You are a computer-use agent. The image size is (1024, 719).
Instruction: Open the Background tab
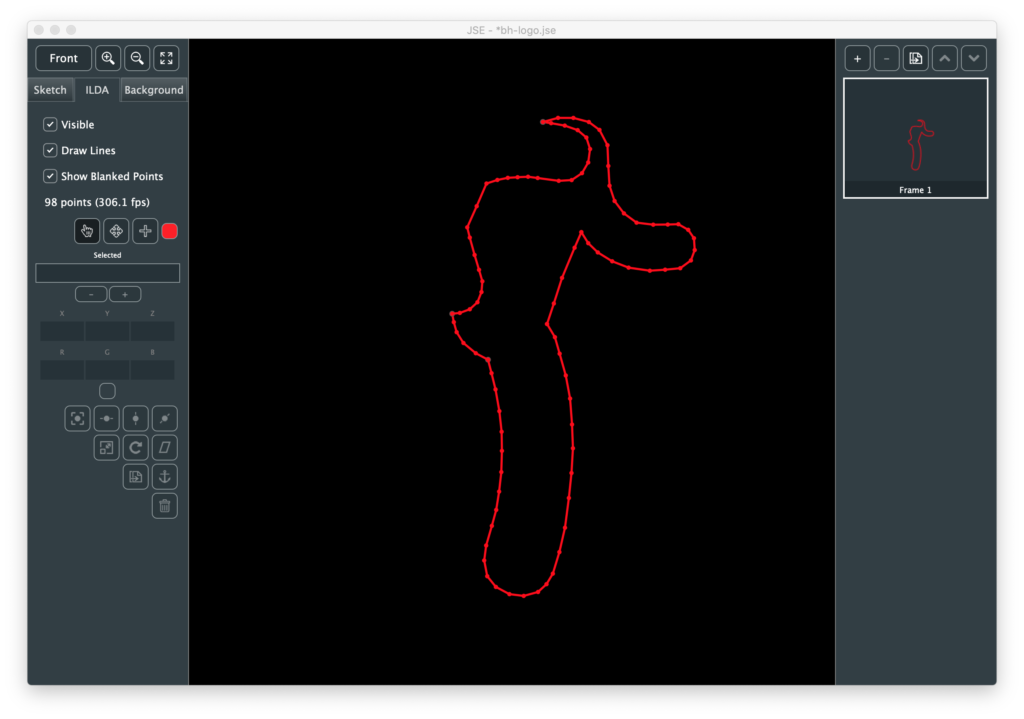coord(153,90)
